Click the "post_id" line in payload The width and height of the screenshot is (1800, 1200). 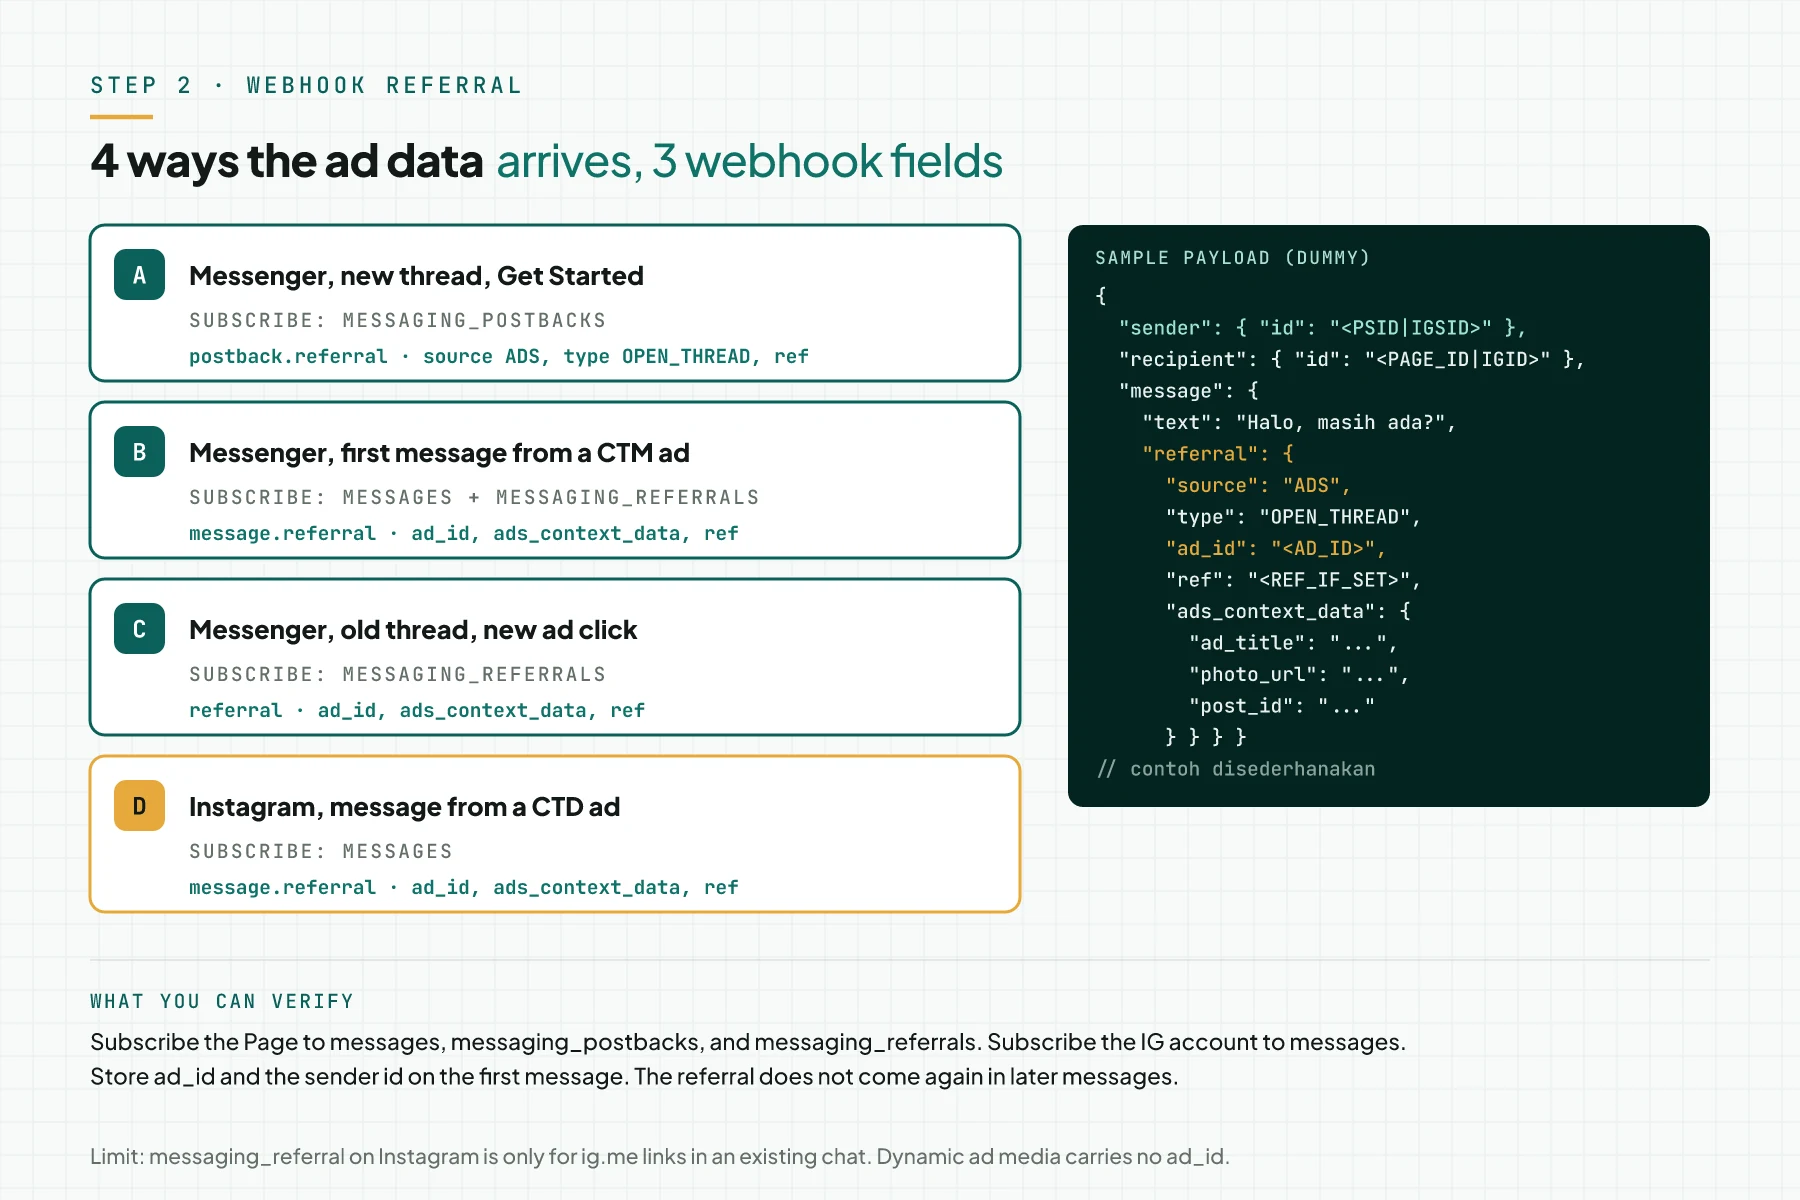point(1282,706)
